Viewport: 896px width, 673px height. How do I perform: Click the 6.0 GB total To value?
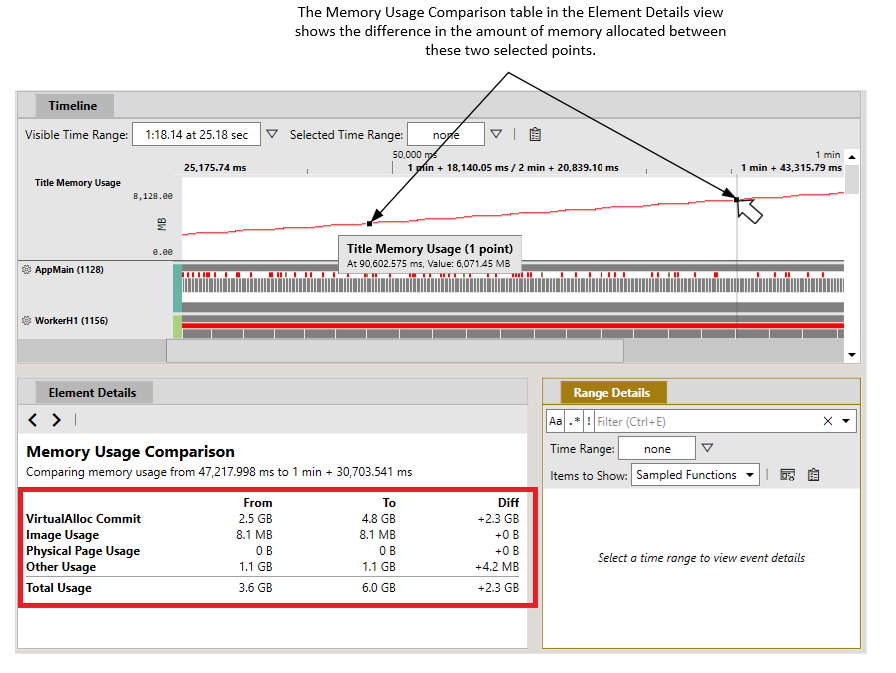point(378,588)
